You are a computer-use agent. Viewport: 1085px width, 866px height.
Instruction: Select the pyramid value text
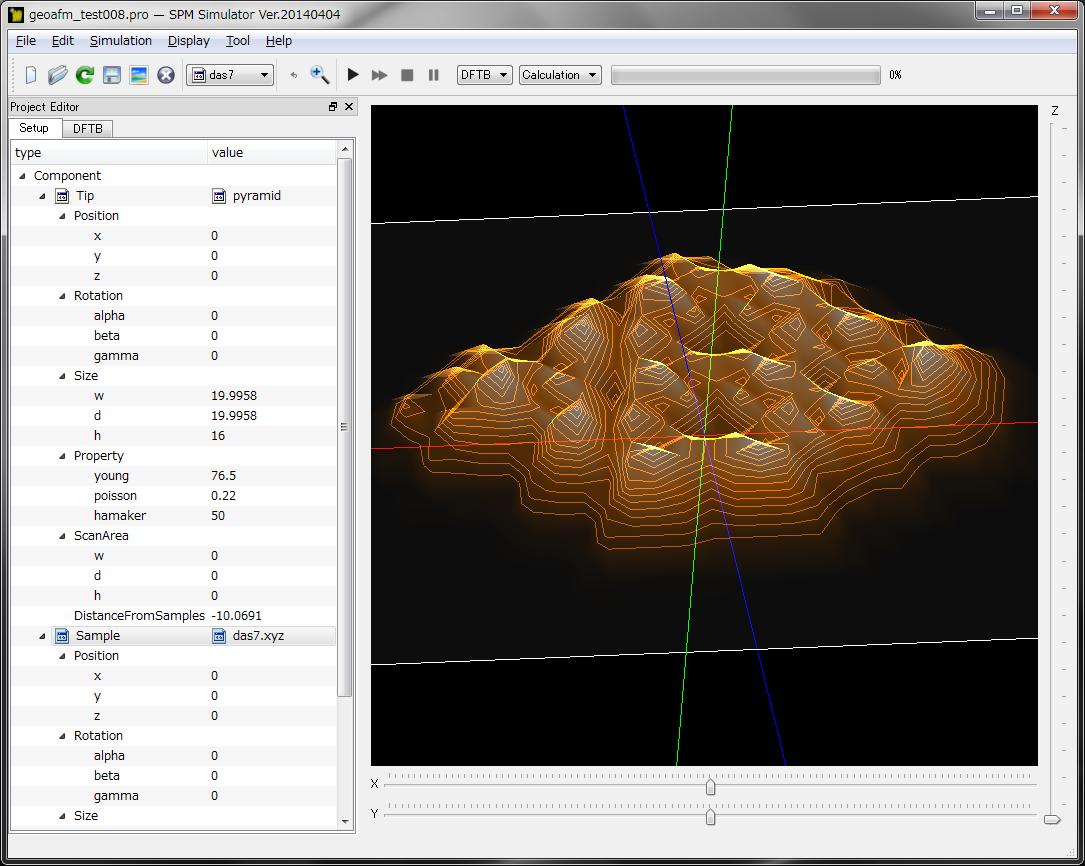(x=257, y=196)
